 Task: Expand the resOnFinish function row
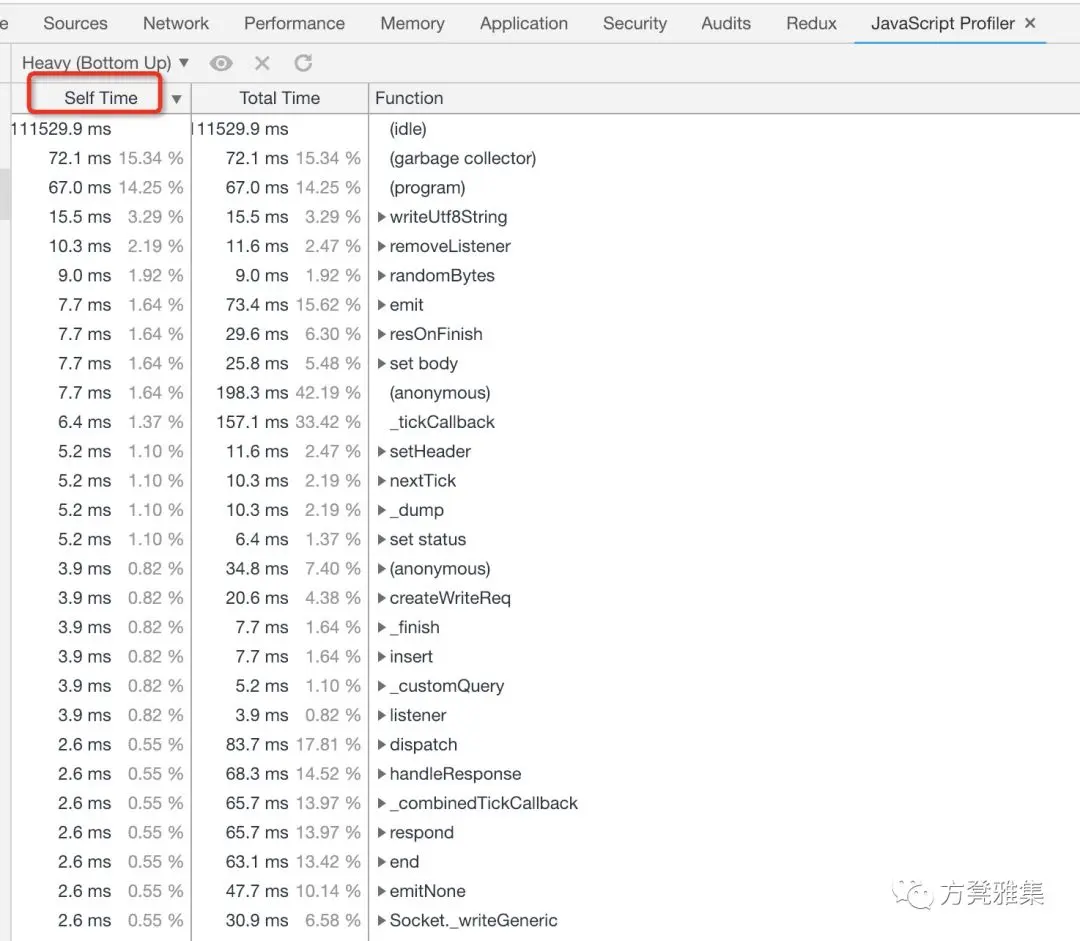pos(382,334)
